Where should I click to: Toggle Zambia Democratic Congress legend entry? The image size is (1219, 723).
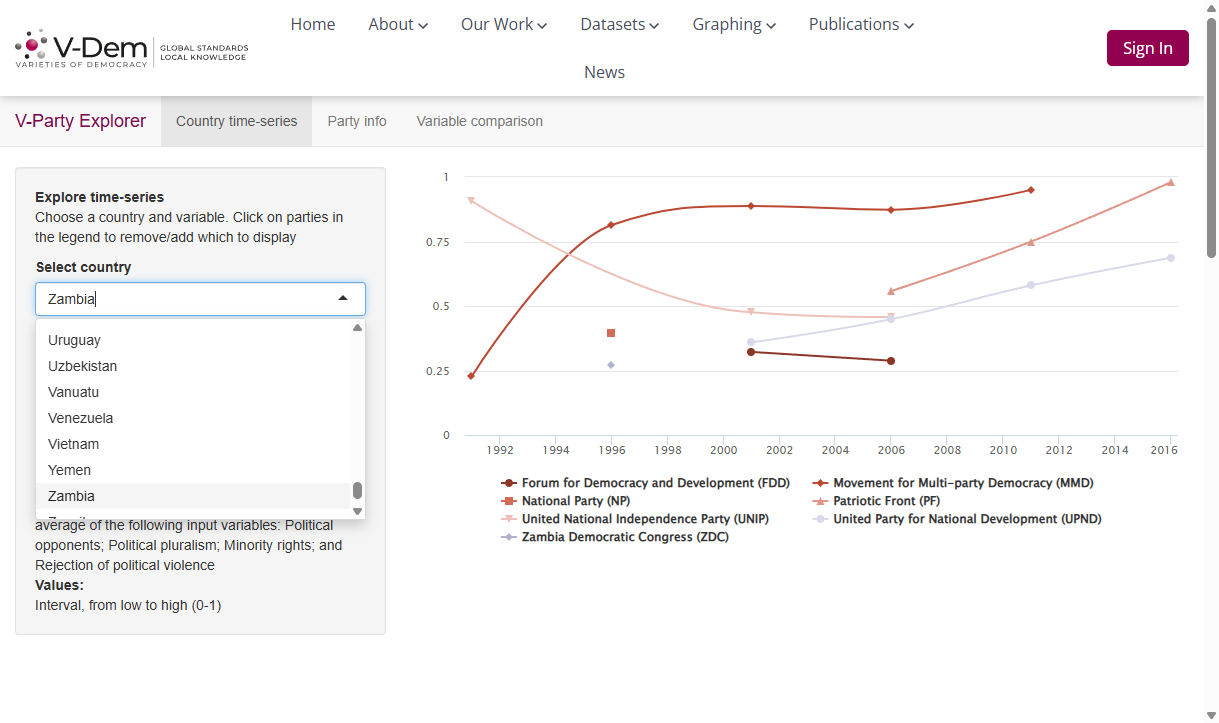tap(615, 537)
